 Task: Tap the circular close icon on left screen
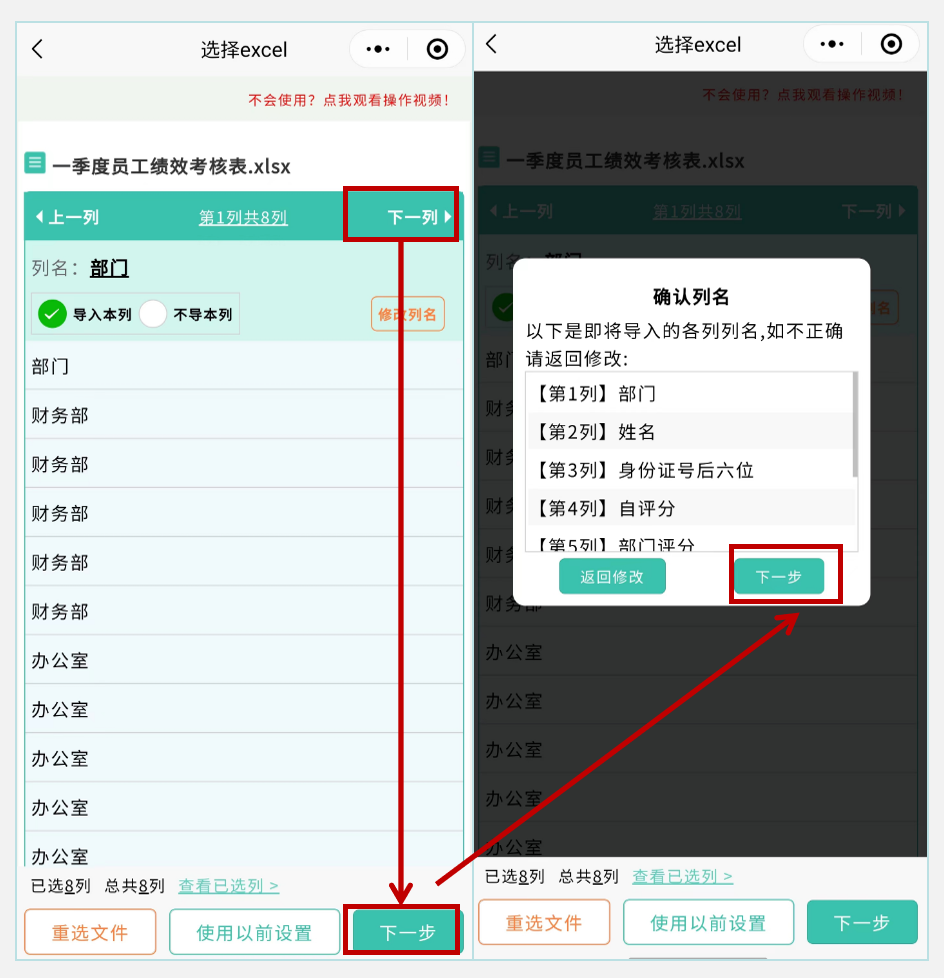(x=437, y=49)
